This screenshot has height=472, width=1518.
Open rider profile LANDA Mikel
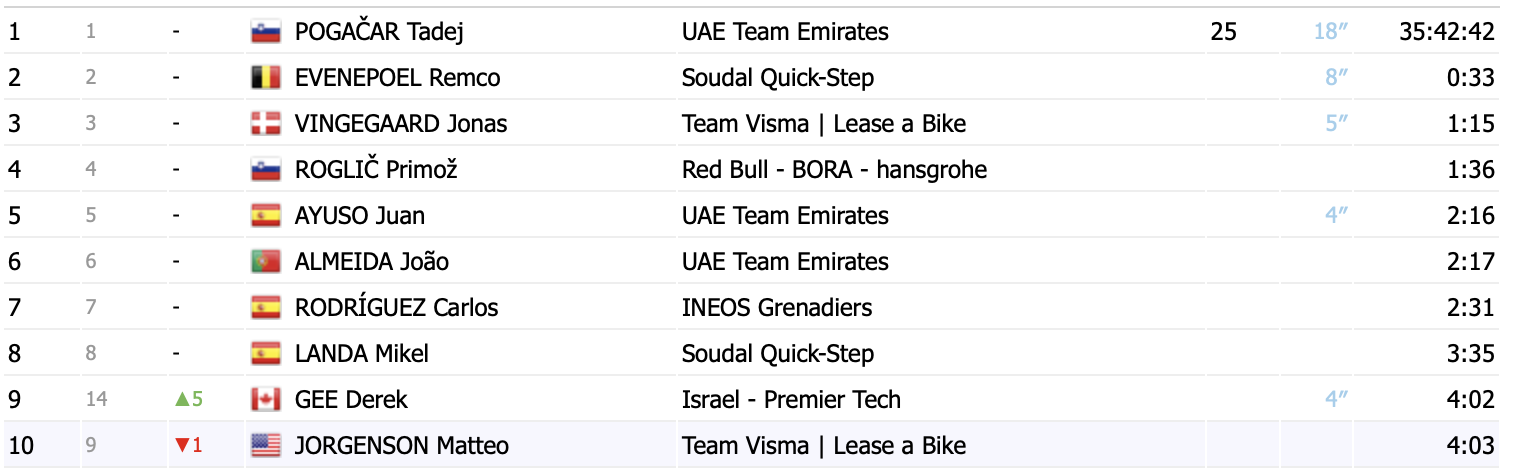(x=364, y=354)
